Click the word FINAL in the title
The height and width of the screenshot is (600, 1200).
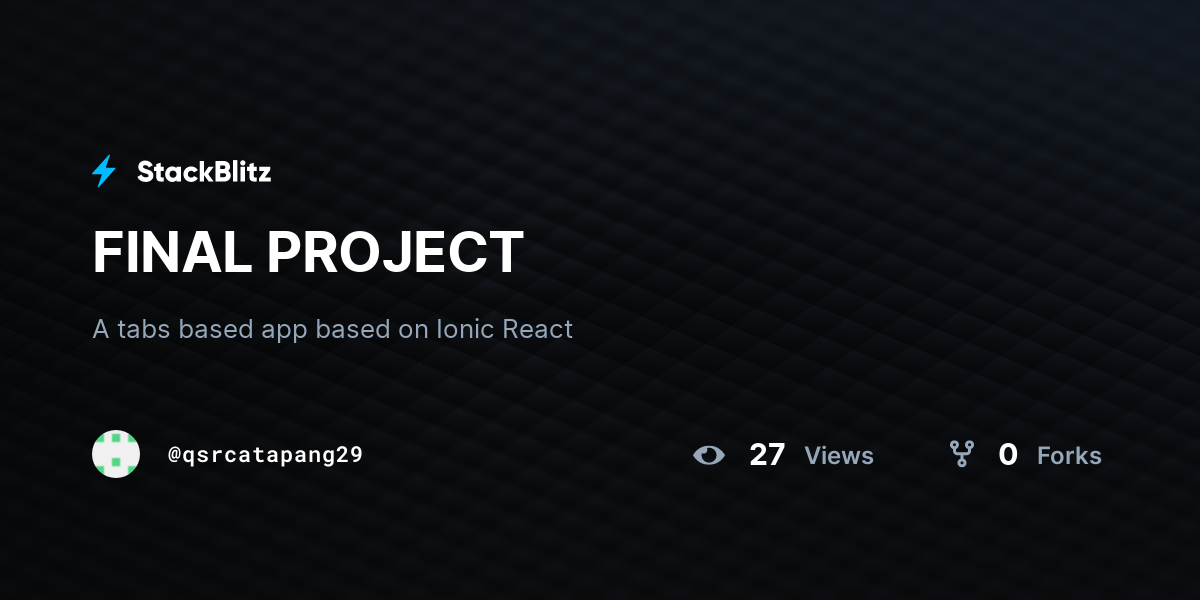[172, 252]
